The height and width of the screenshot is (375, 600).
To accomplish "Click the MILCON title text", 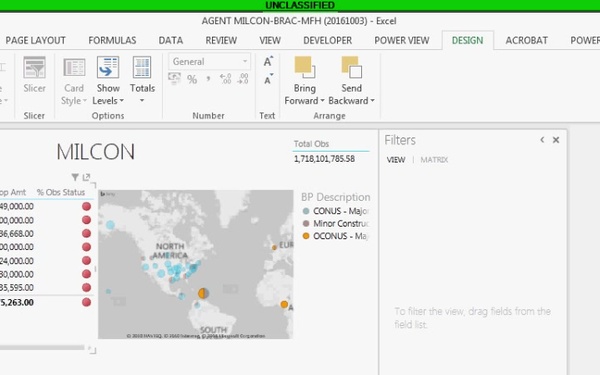I will click(96, 152).
